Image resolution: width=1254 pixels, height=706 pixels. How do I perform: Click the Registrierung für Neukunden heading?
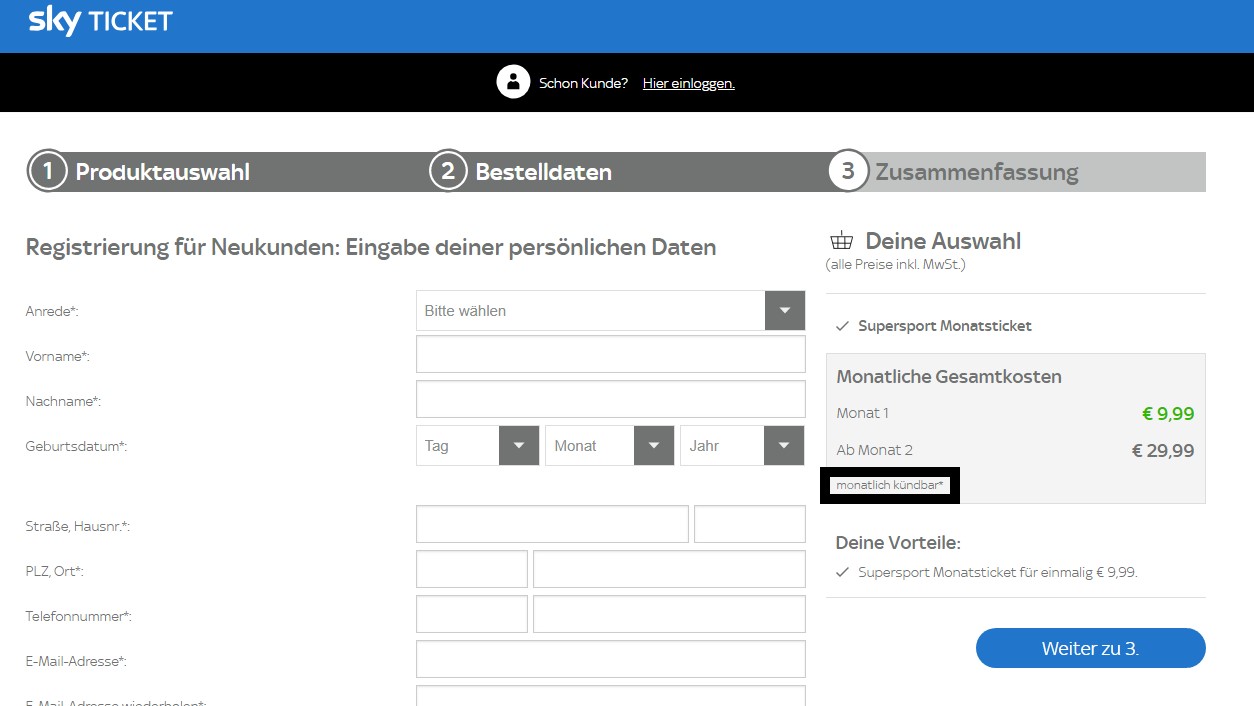(371, 247)
